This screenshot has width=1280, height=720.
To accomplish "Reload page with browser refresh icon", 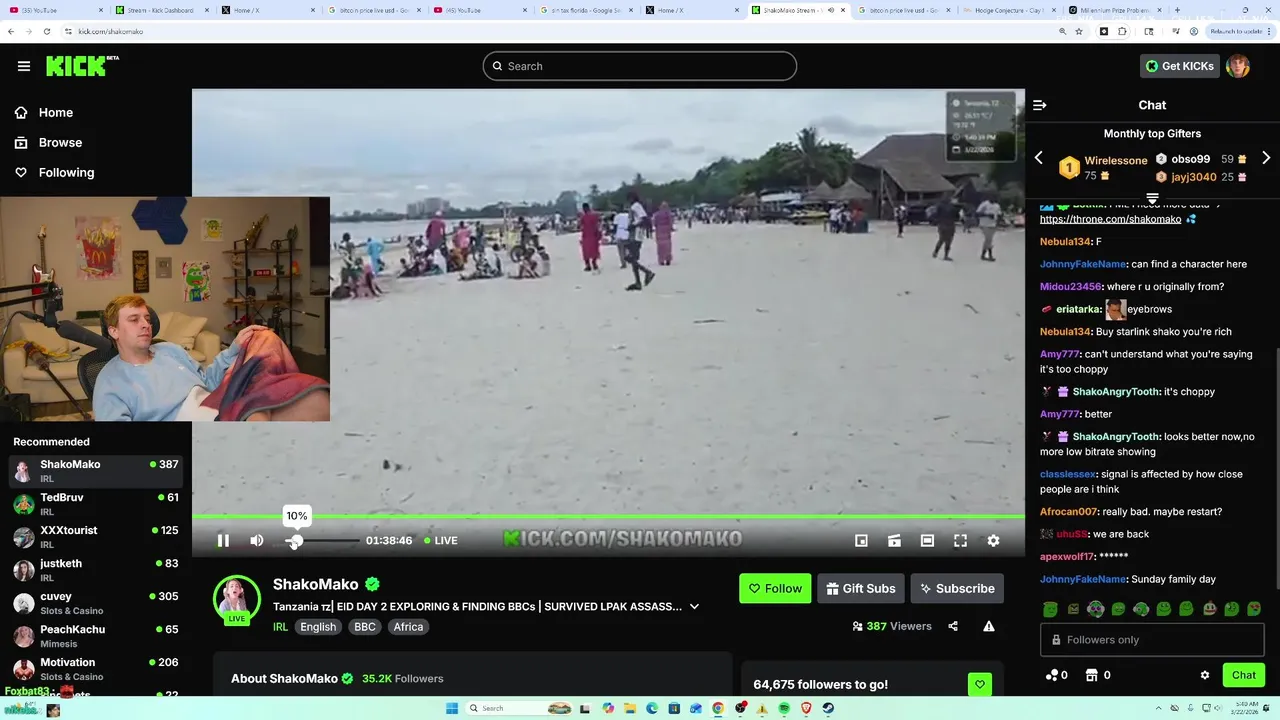I will tap(47, 31).
